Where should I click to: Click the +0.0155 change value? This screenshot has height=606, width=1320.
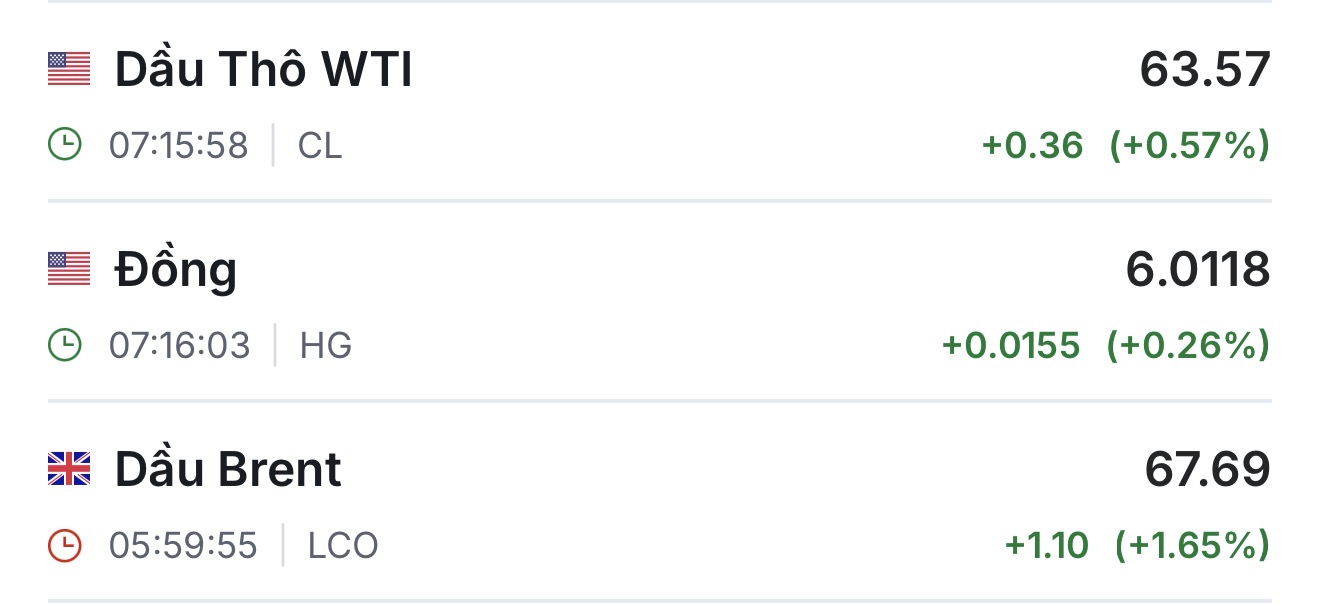coord(1011,346)
